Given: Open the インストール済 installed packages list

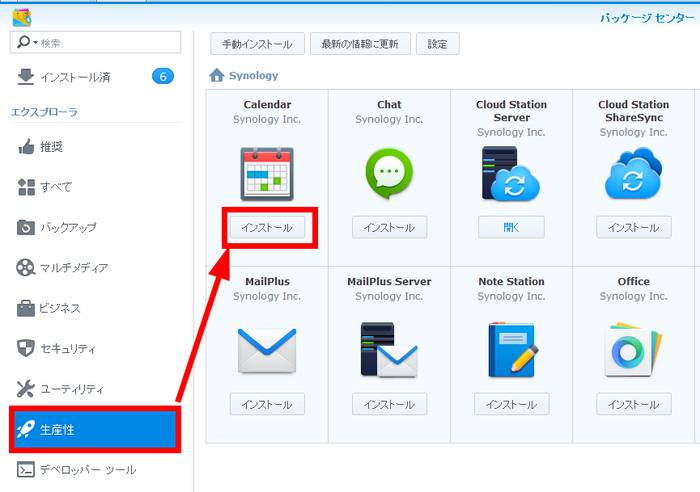Looking at the screenshot, I should click(x=95, y=77).
